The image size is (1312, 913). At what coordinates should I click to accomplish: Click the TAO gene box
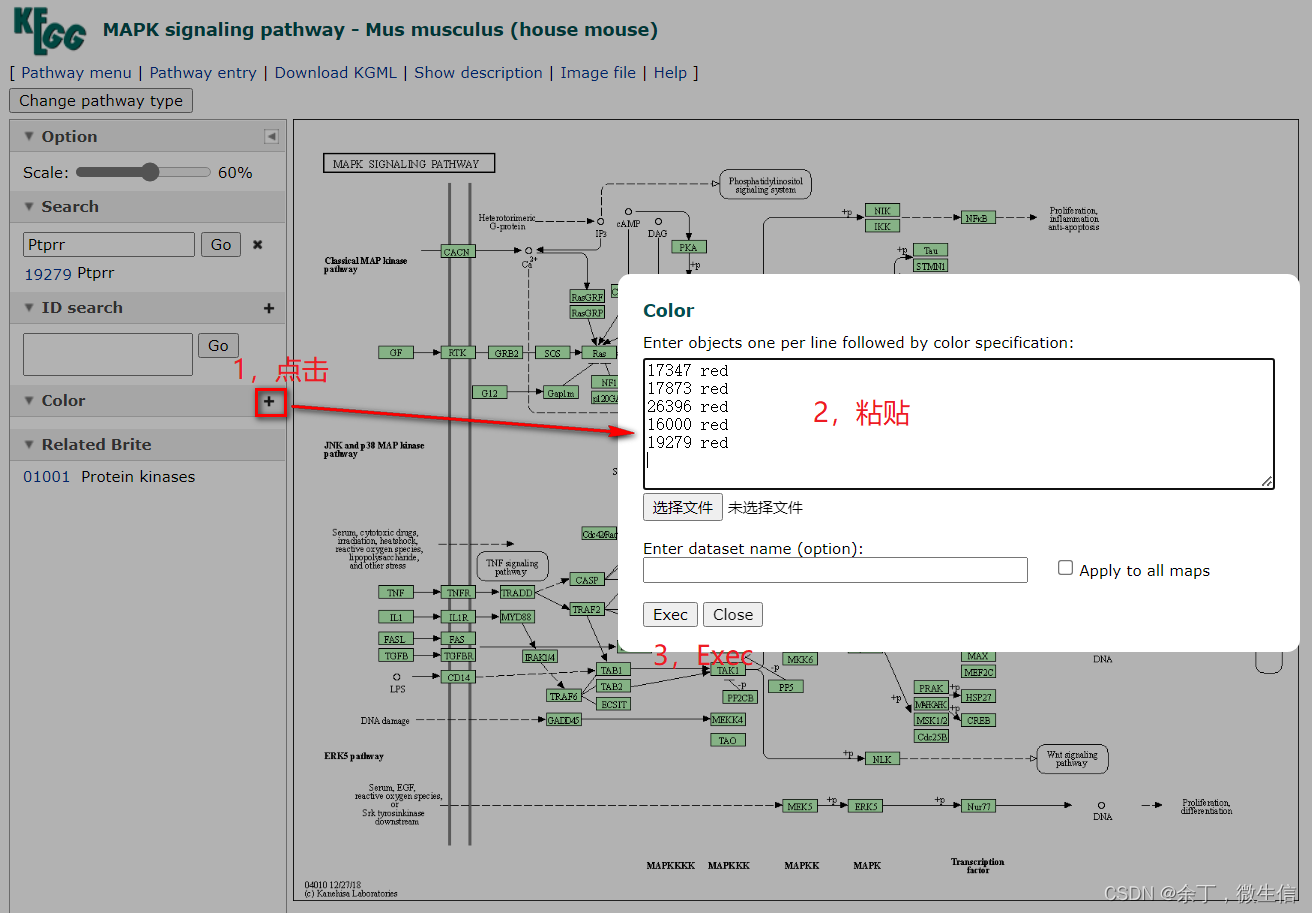[727, 740]
